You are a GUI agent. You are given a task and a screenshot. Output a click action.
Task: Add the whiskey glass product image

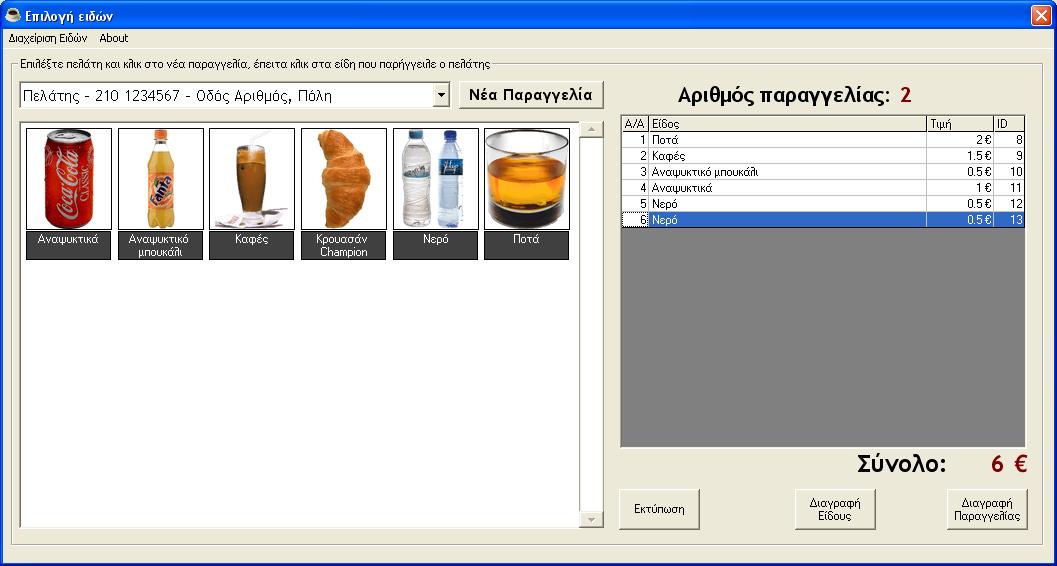pos(526,179)
